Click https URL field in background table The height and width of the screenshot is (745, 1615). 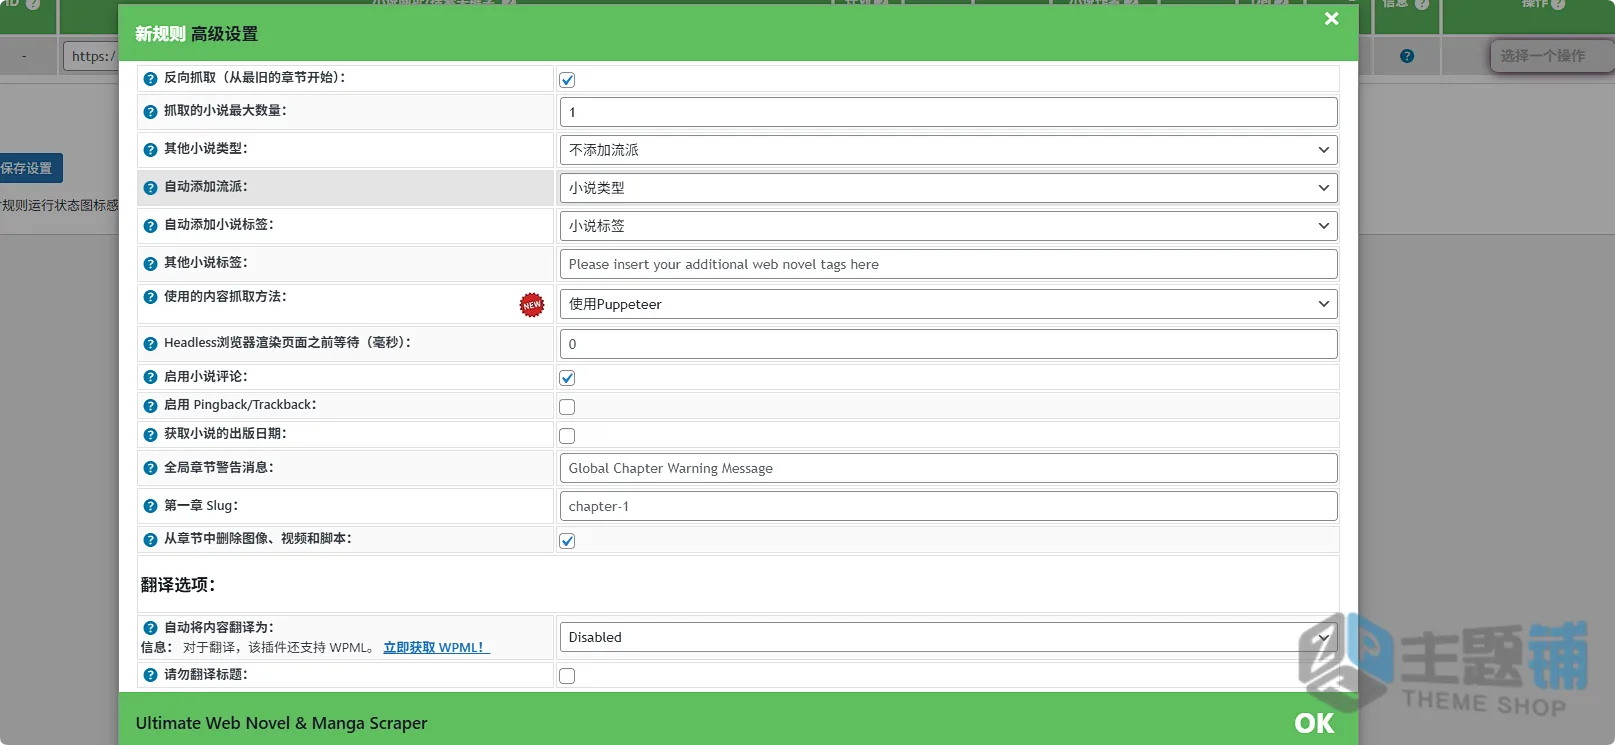[x=91, y=56]
